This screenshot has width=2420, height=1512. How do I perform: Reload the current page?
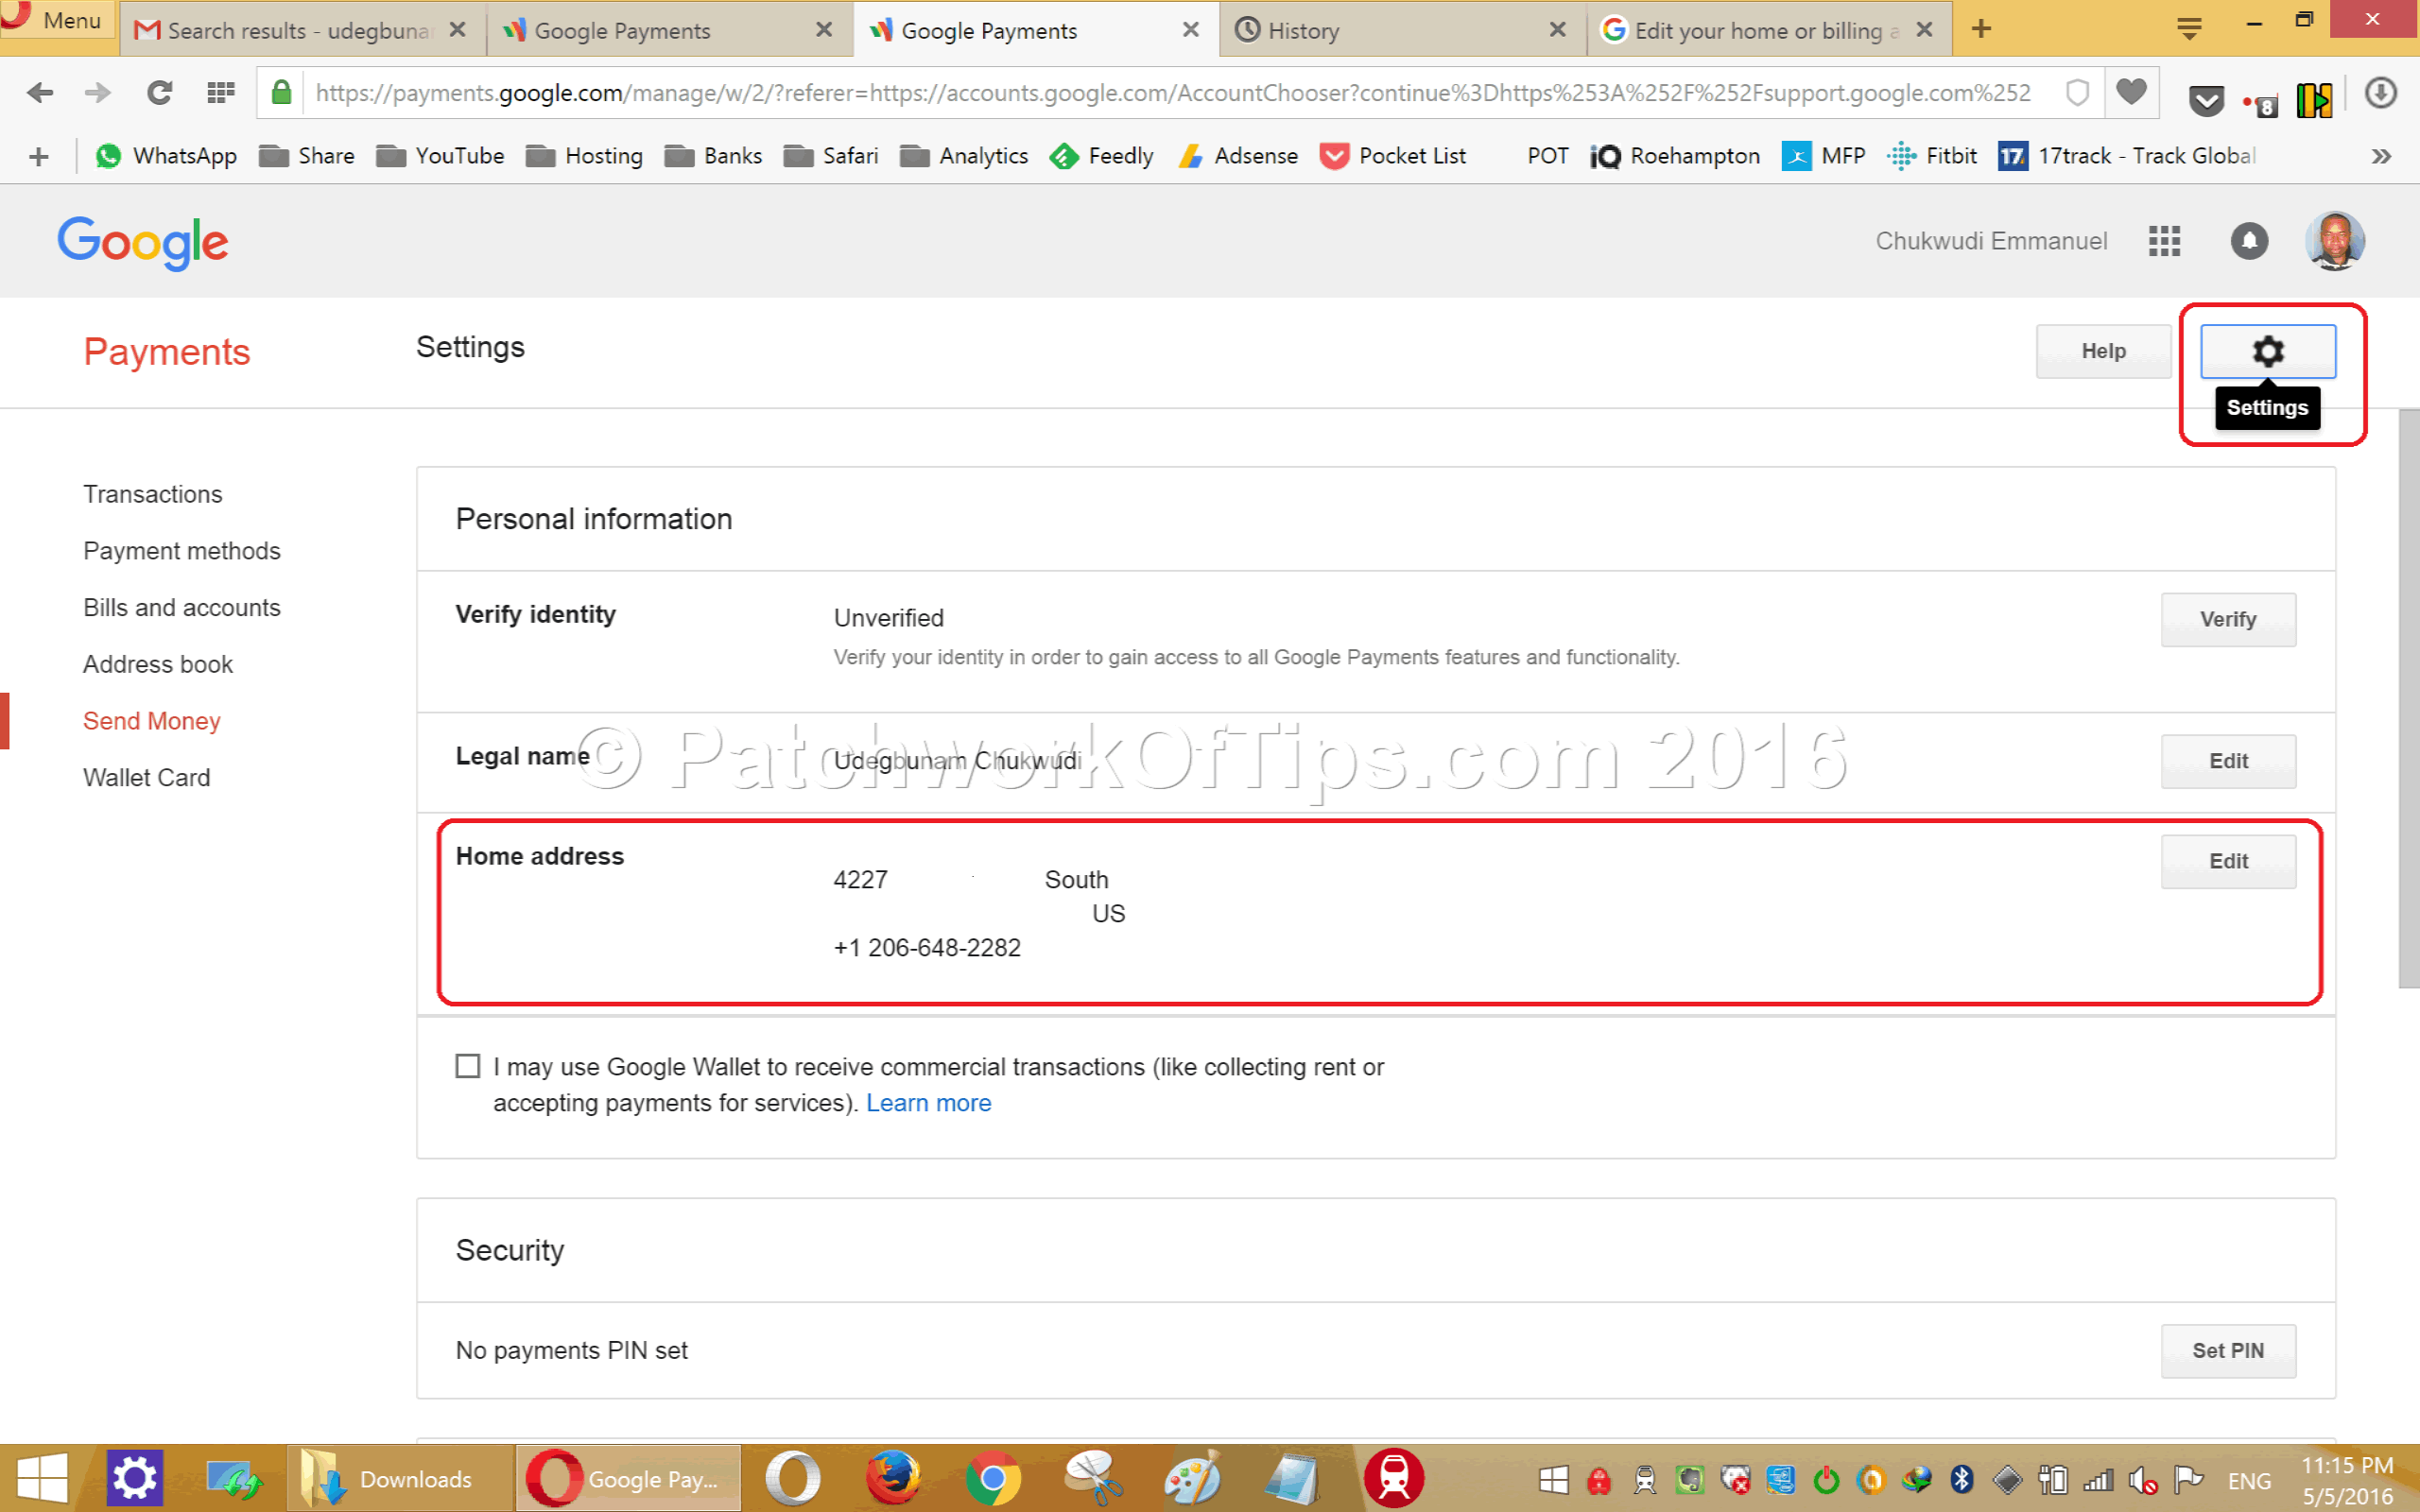point(159,93)
